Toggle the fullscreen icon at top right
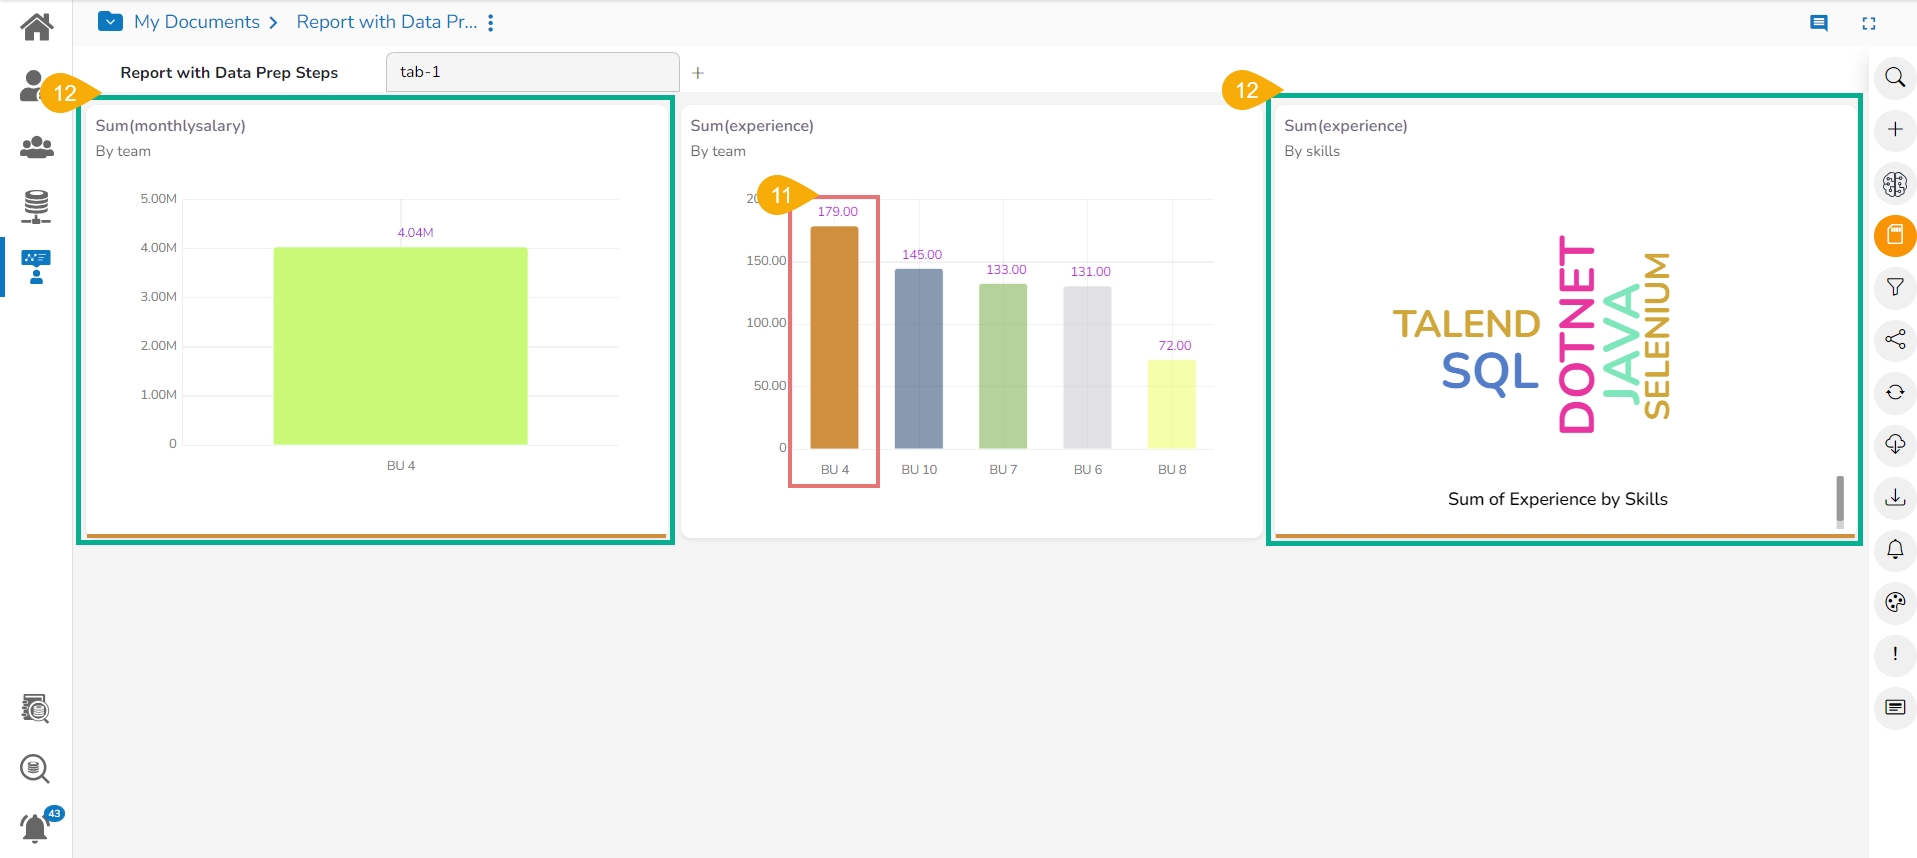Screen dimensions: 1917x858 click(1869, 23)
